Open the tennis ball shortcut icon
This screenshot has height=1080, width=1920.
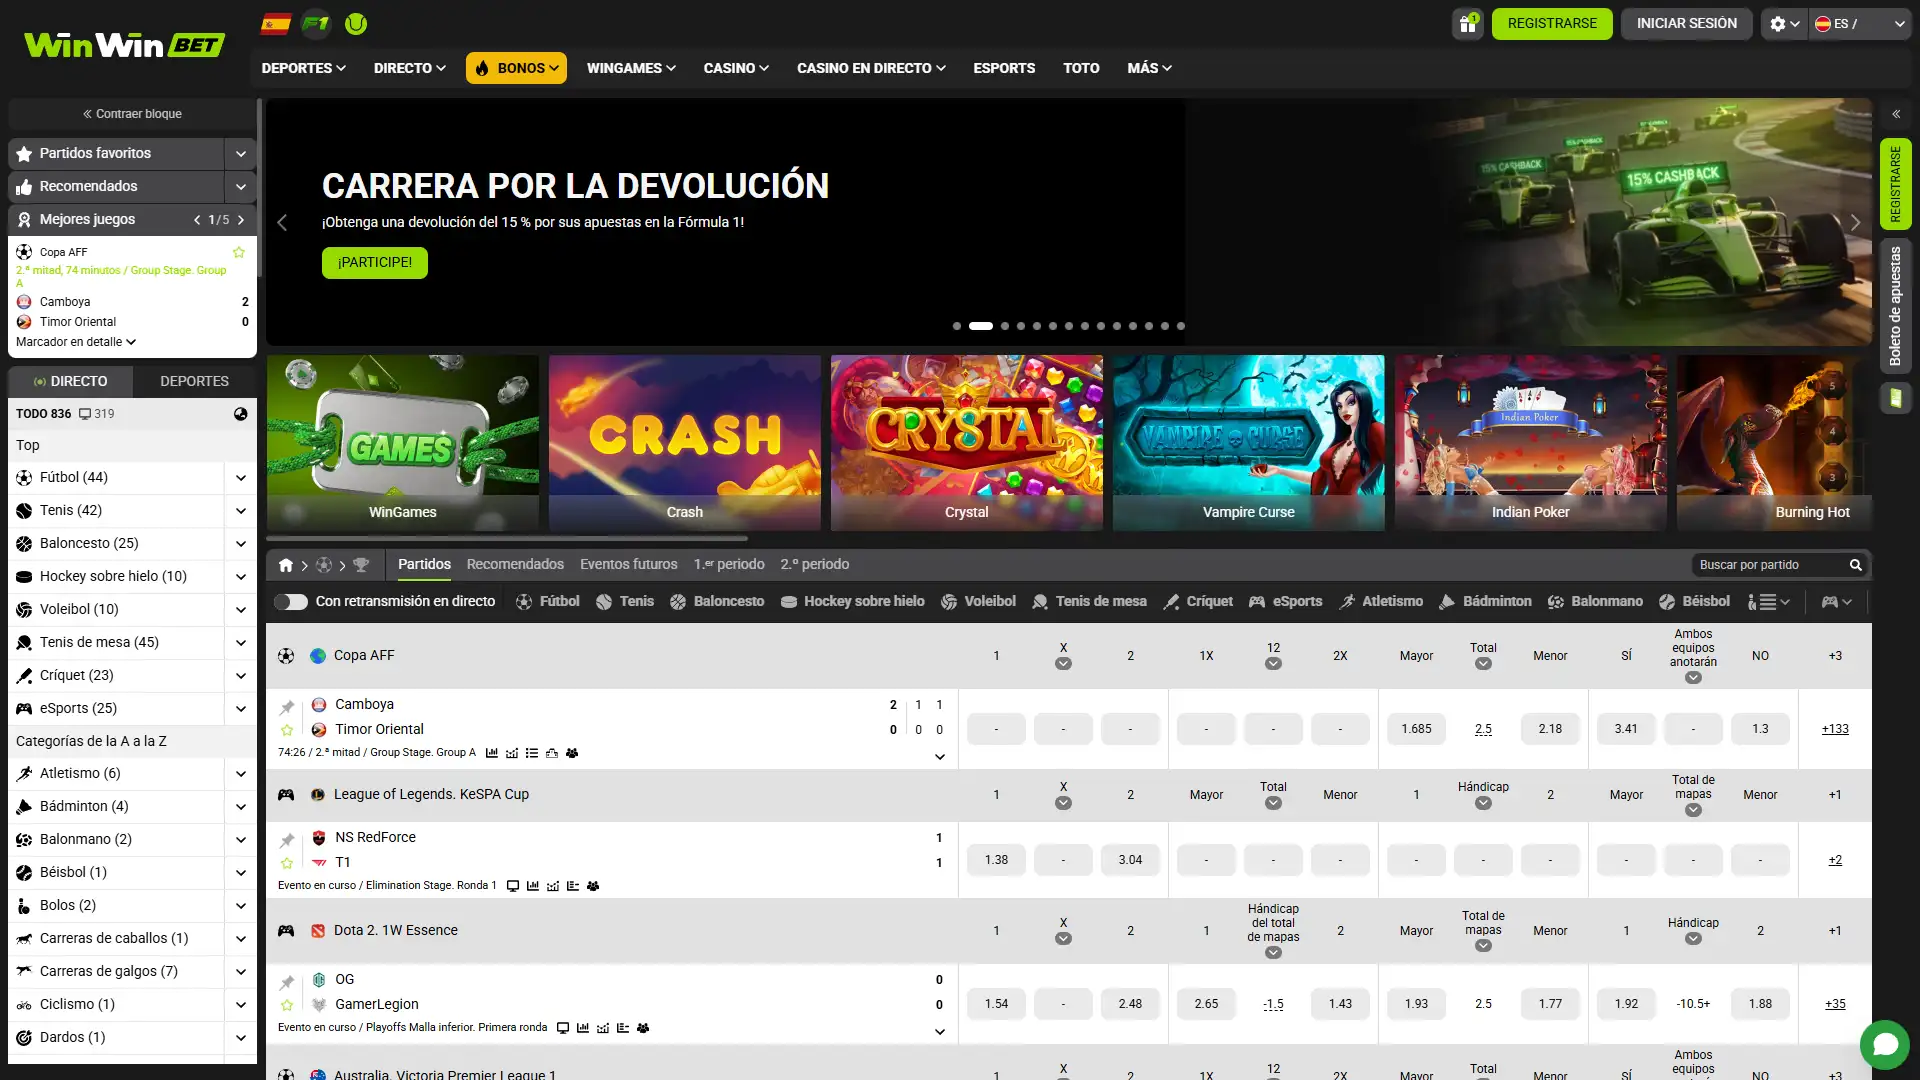[x=356, y=24]
